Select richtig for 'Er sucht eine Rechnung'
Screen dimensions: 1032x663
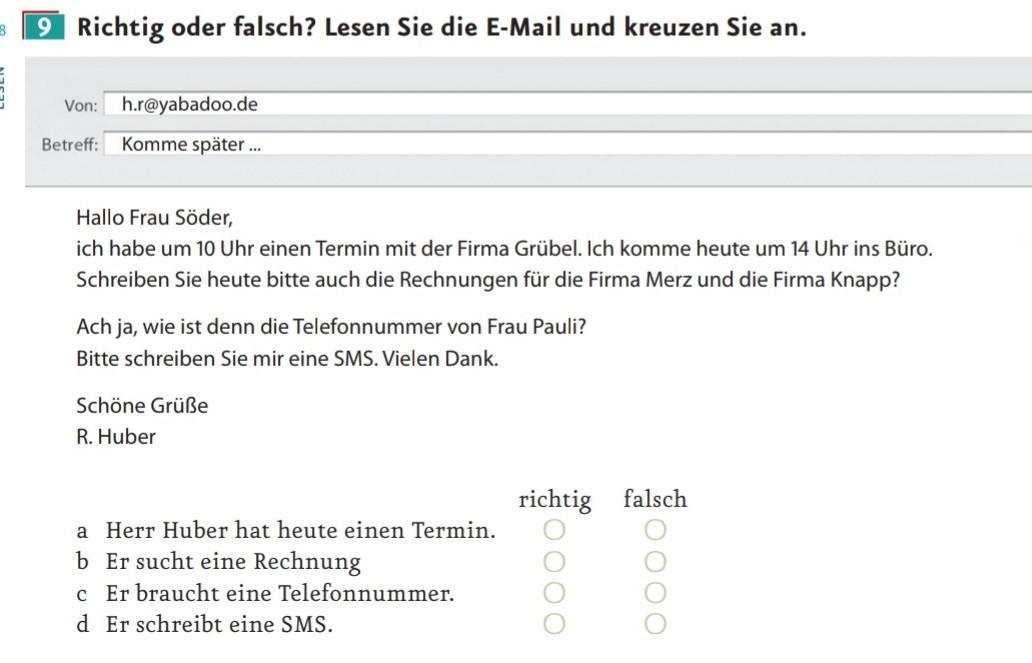pyautogui.click(x=554, y=561)
